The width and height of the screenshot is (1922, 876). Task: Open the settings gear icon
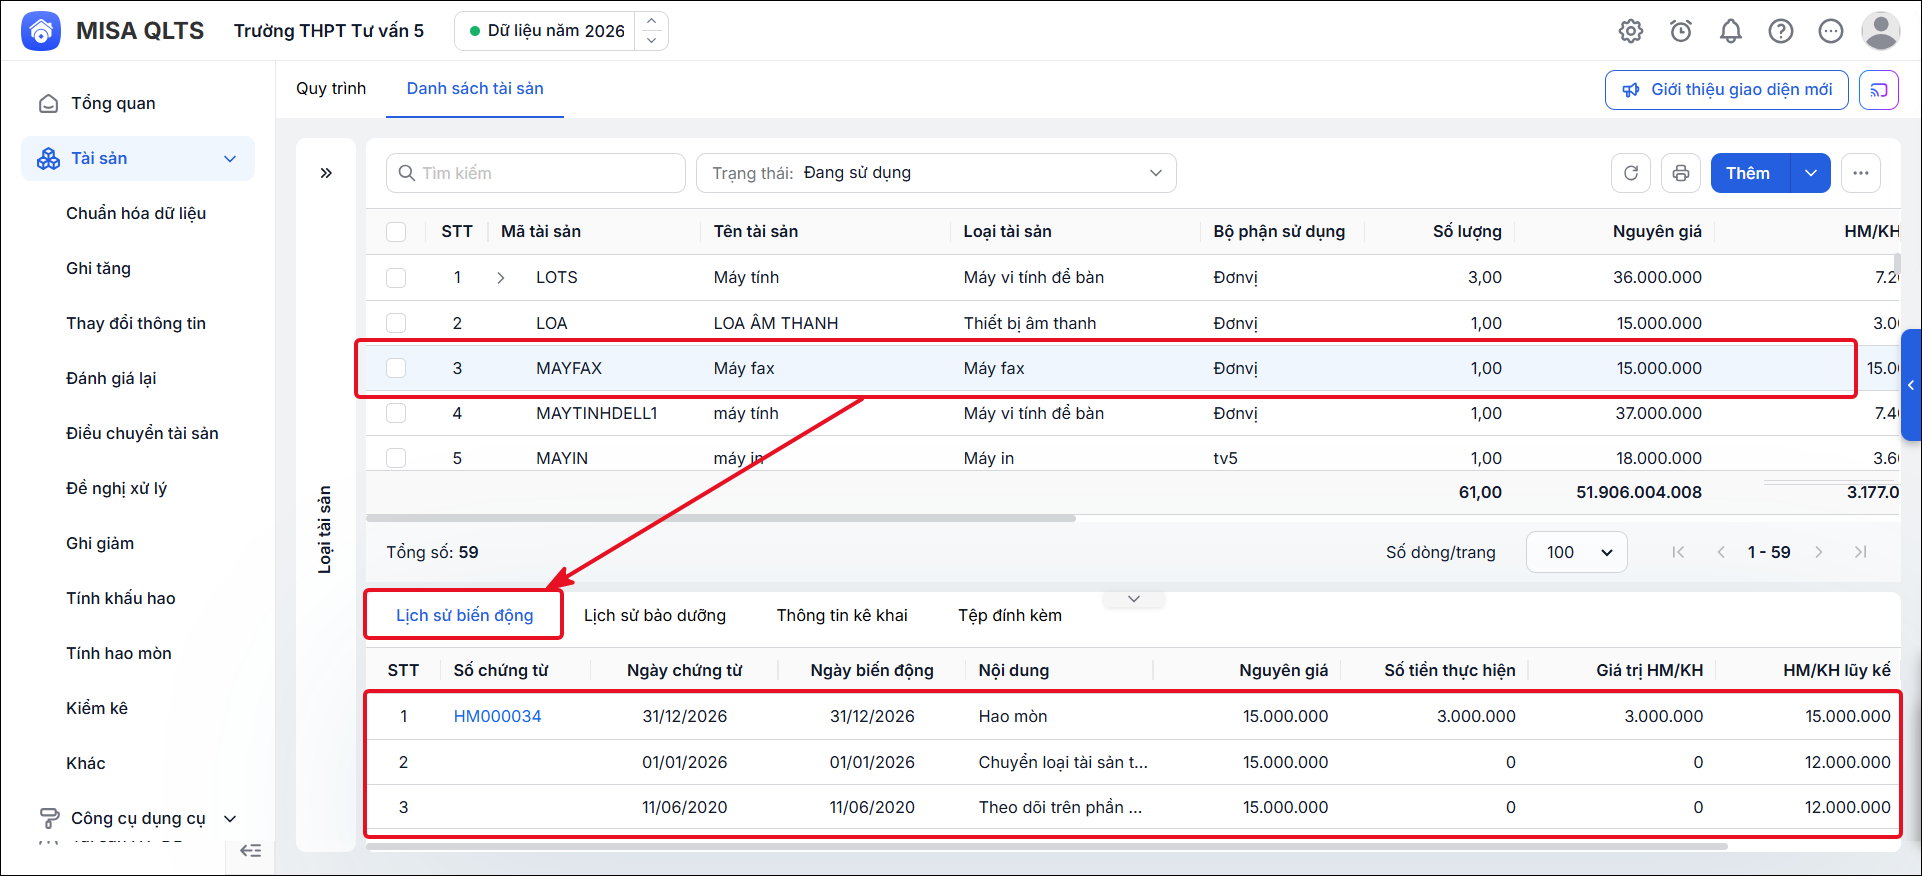point(1631,31)
